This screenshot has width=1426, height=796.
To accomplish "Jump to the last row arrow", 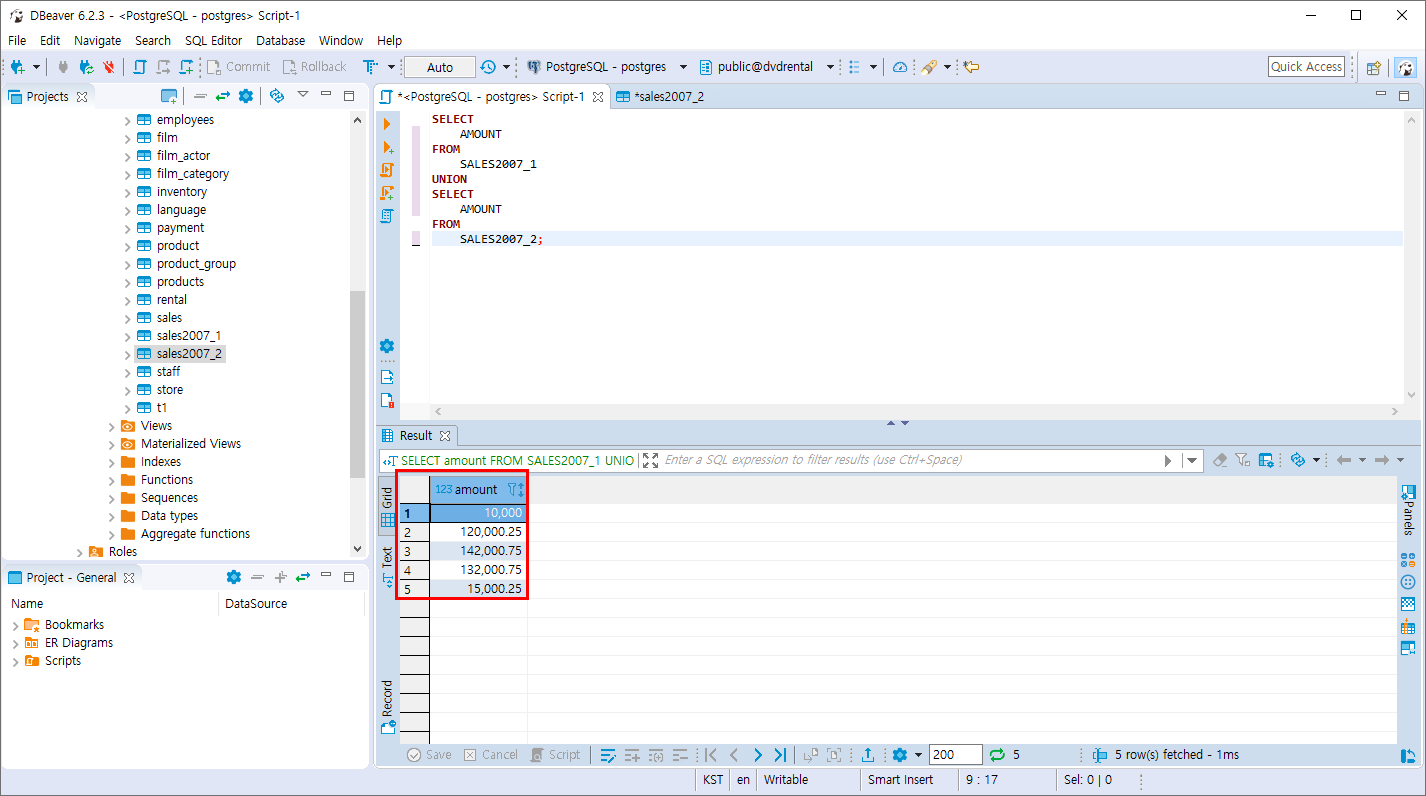I will tap(780, 755).
